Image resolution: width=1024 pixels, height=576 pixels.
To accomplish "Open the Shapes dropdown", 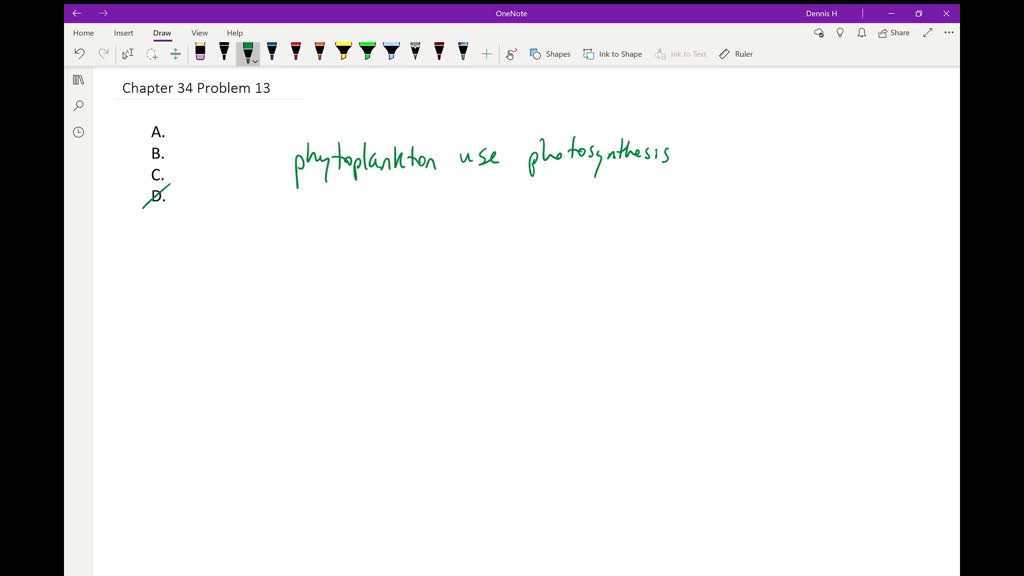I will point(550,54).
